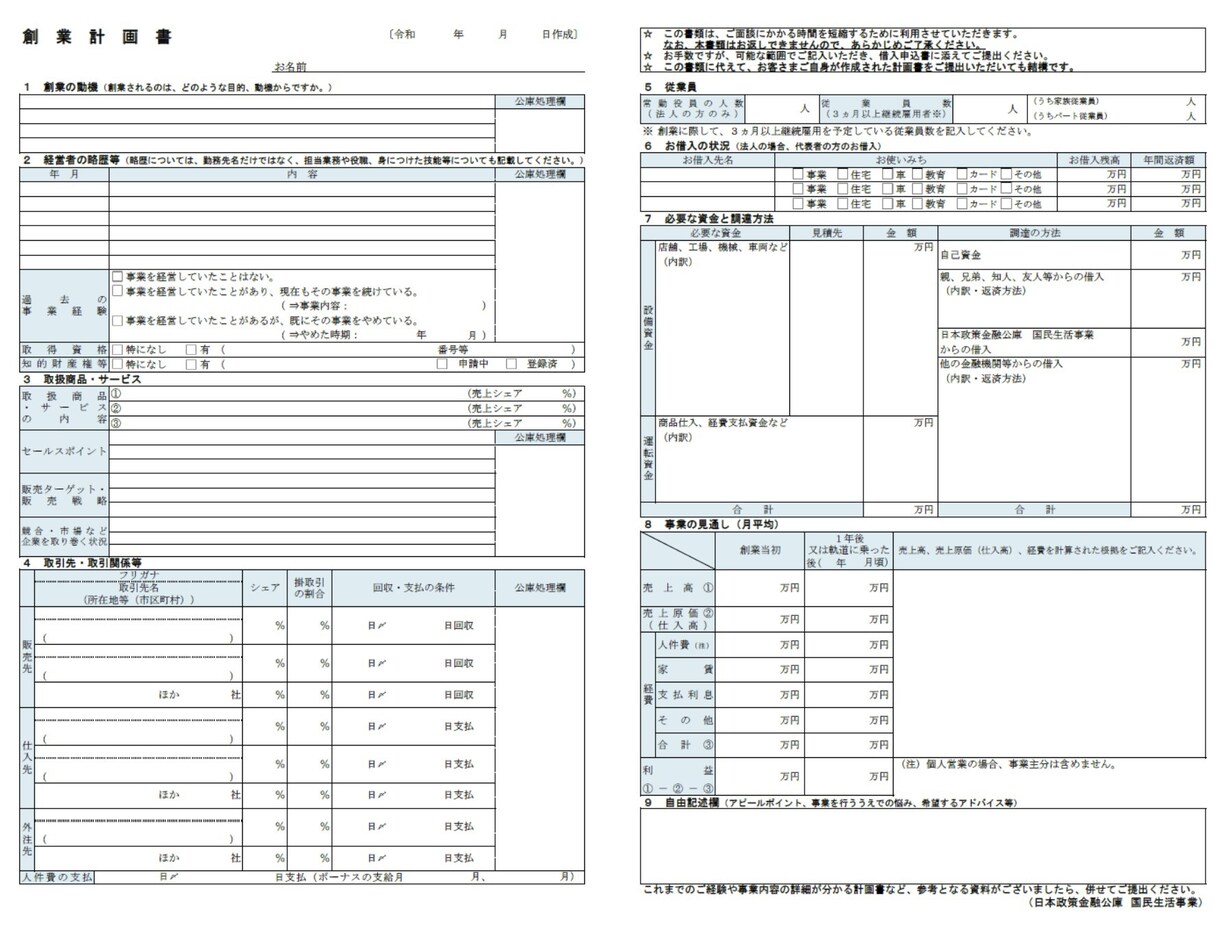
Task: Check the 既にその事業をやめている box
Action: 117,321
